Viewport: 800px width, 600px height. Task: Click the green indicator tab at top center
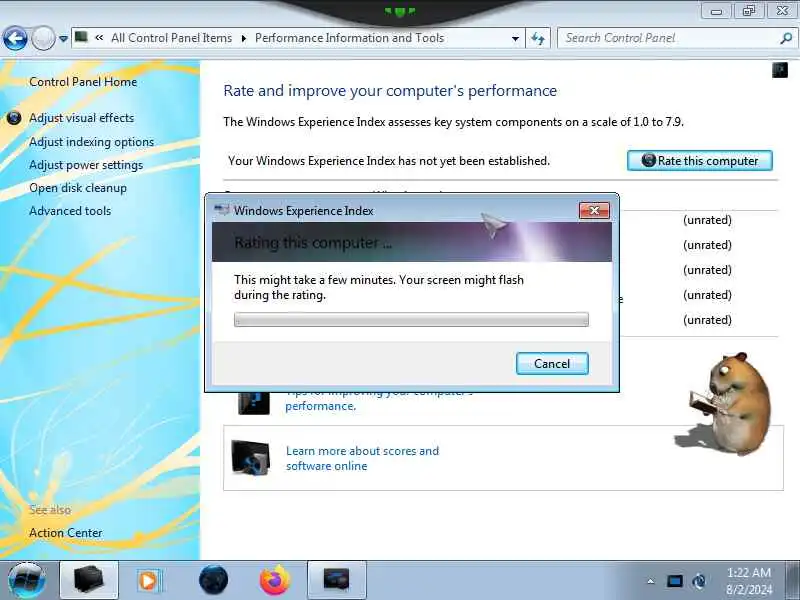pyautogui.click(x=400, y=10)
